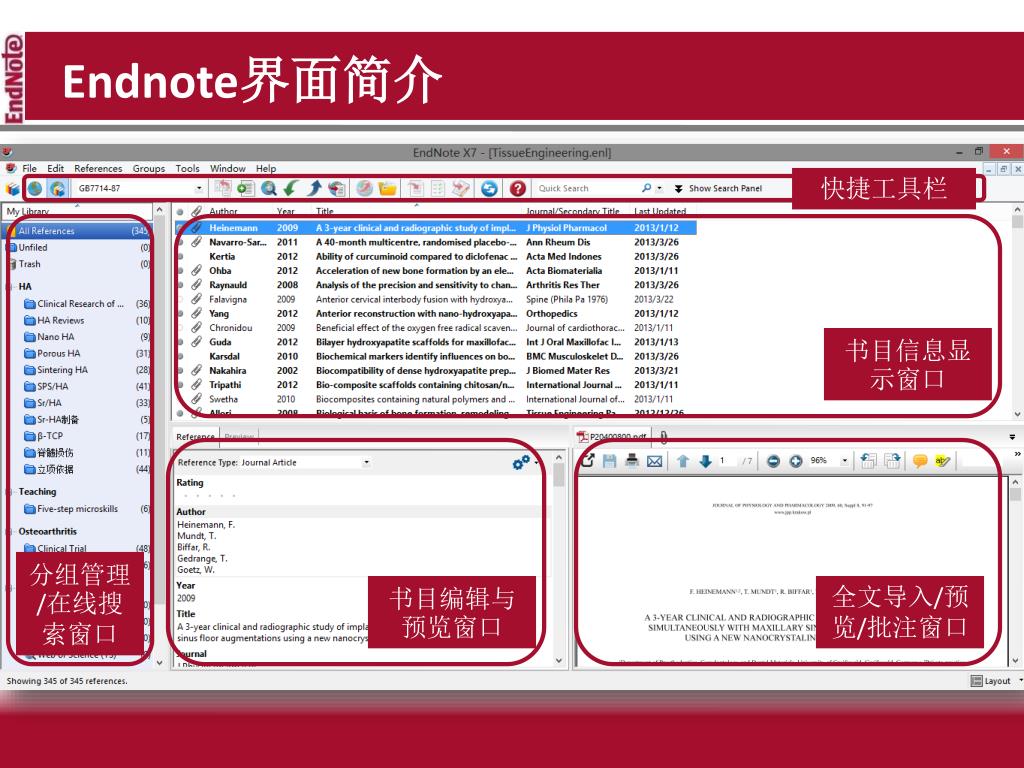Click the yellow Open File folder icon
Viewport: 1024px width, 768px height.
[x=387, y=189]
